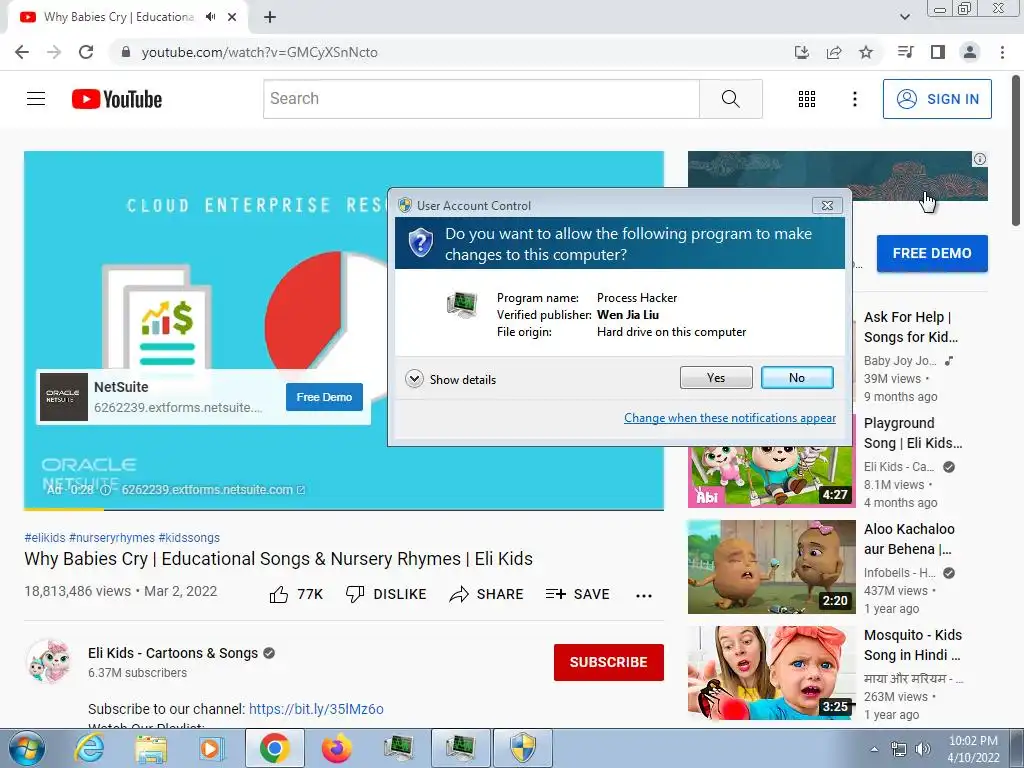Select the Why Babies Cry browser tab

(x=128, y=17)
